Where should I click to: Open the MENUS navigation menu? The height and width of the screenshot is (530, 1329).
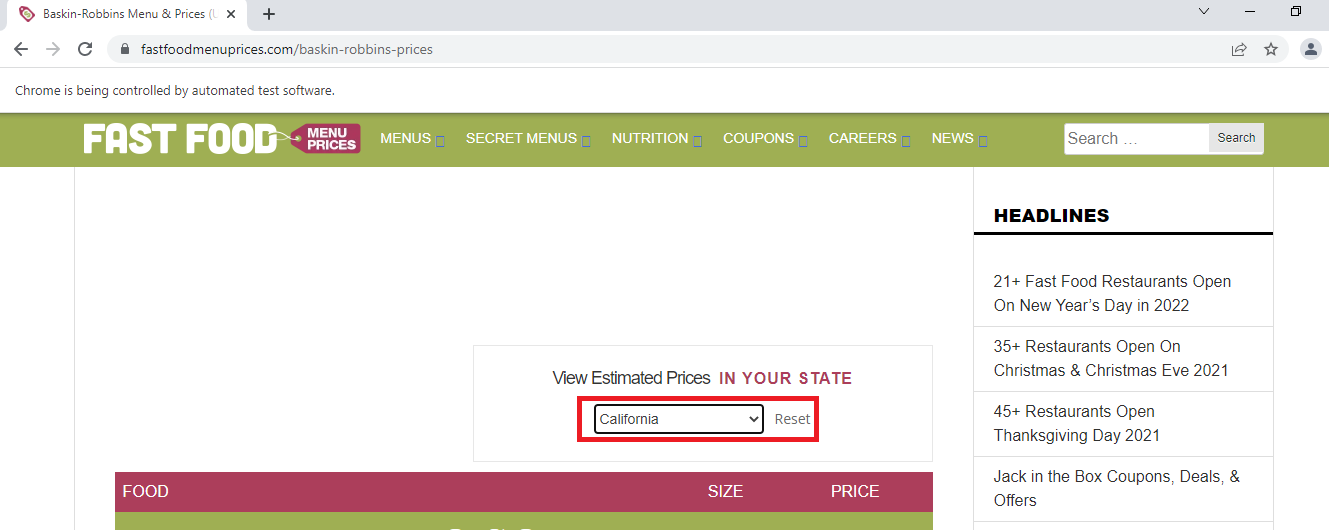click(405, 139)
